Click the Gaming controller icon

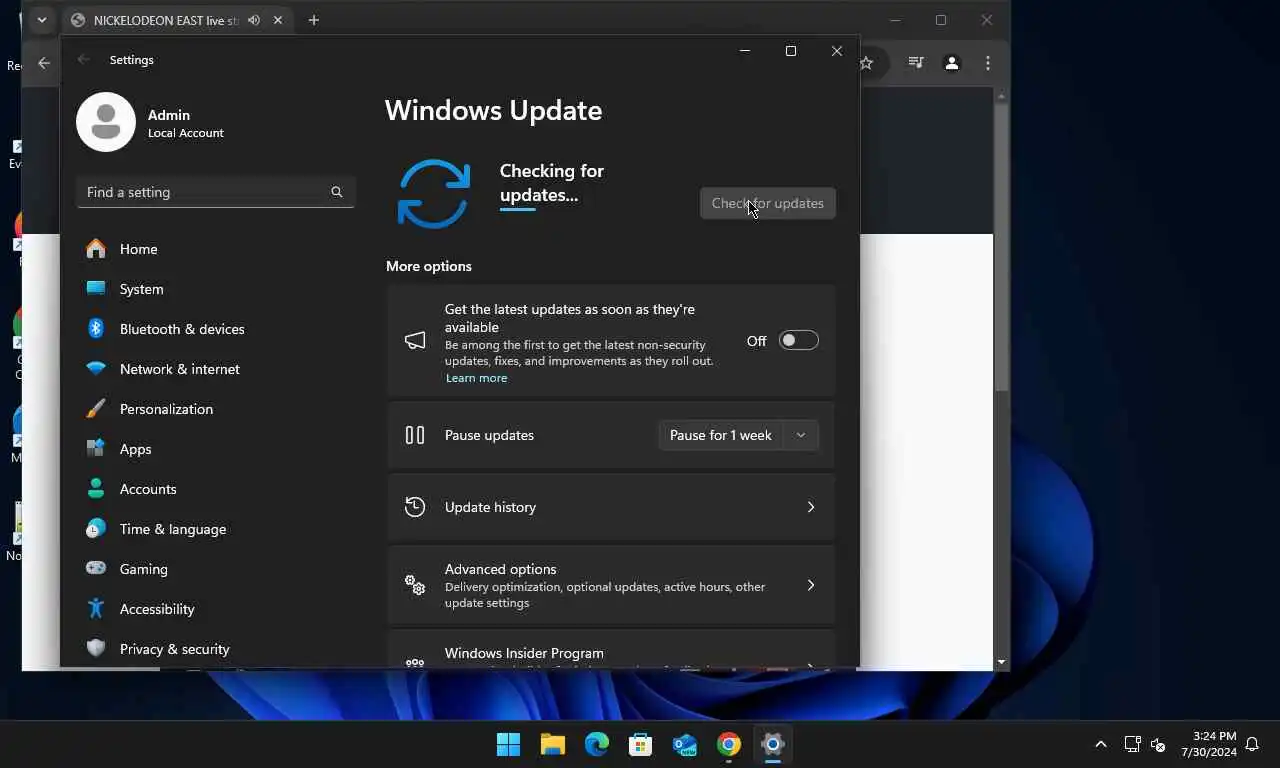click(x=96, y=569)
